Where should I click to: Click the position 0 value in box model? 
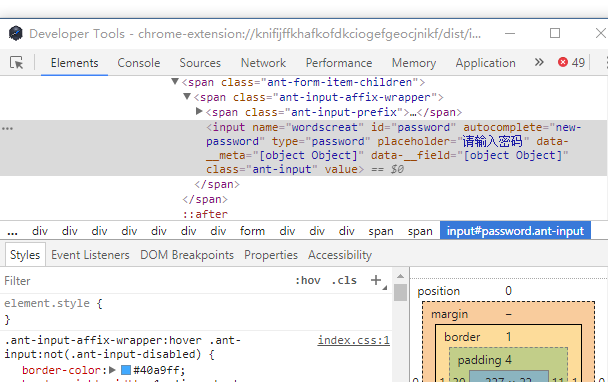tap(508, 290)
